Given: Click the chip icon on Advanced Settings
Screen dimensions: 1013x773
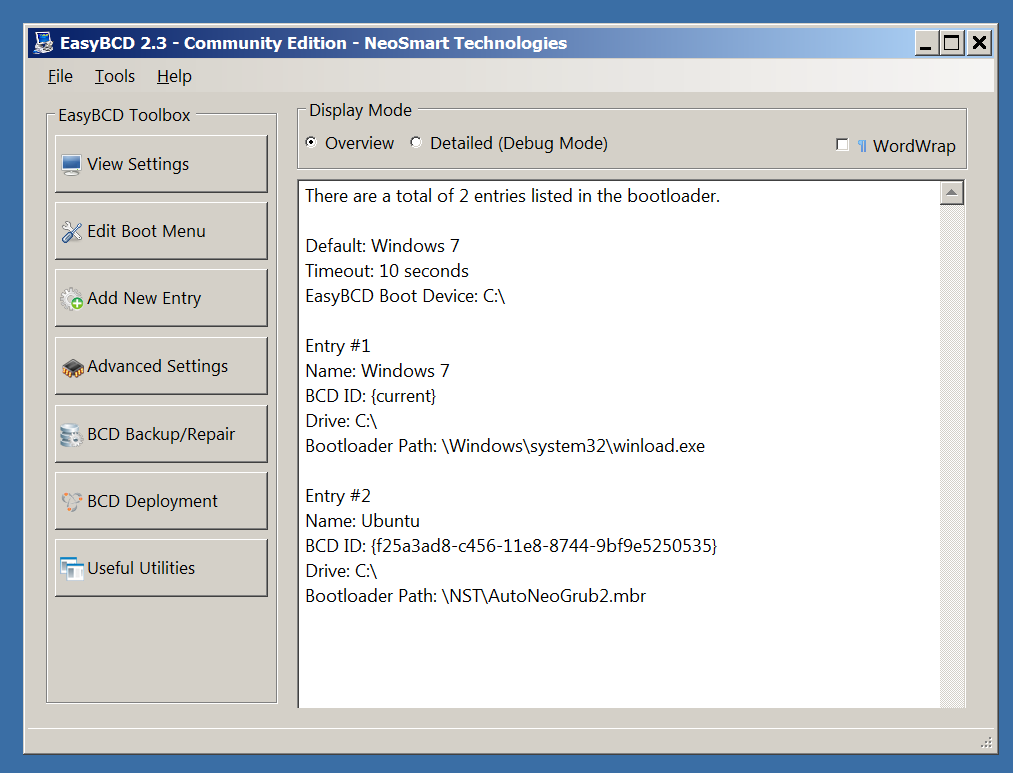Looking at the screenshot, I should pyautogui.click(x=72, y=367).
